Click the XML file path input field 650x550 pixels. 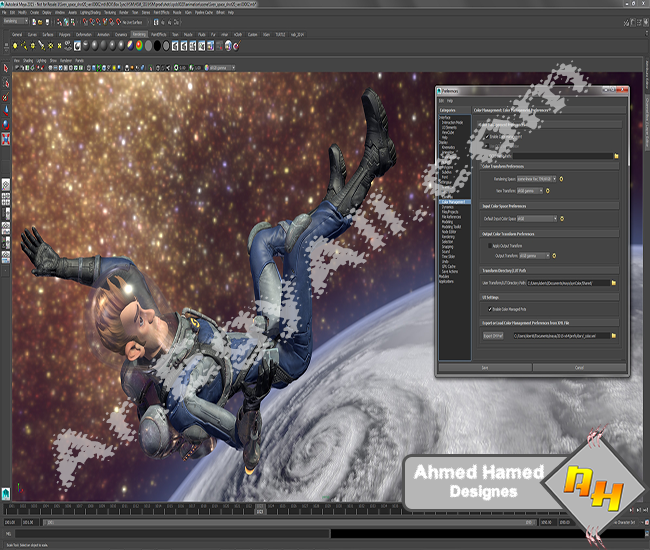(x=562, y=336)
